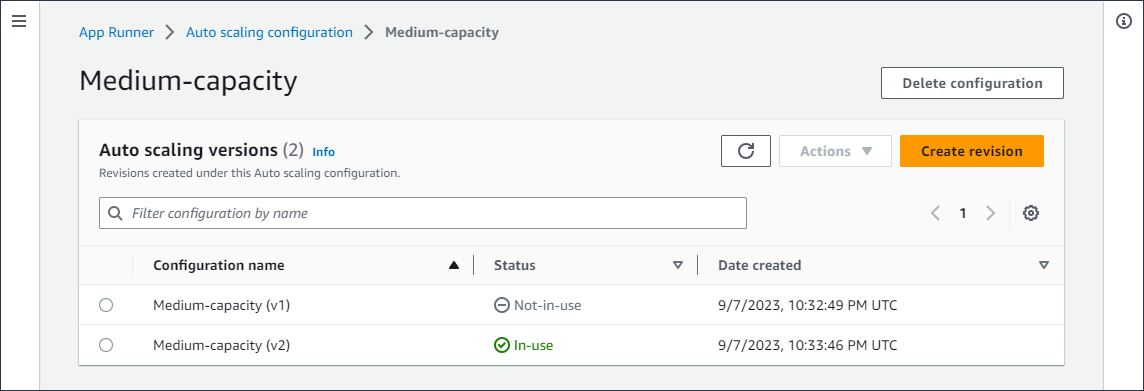Open the Info link beside versions heading
Viewport: 1144px width, 391px height.
pos(323,152)
